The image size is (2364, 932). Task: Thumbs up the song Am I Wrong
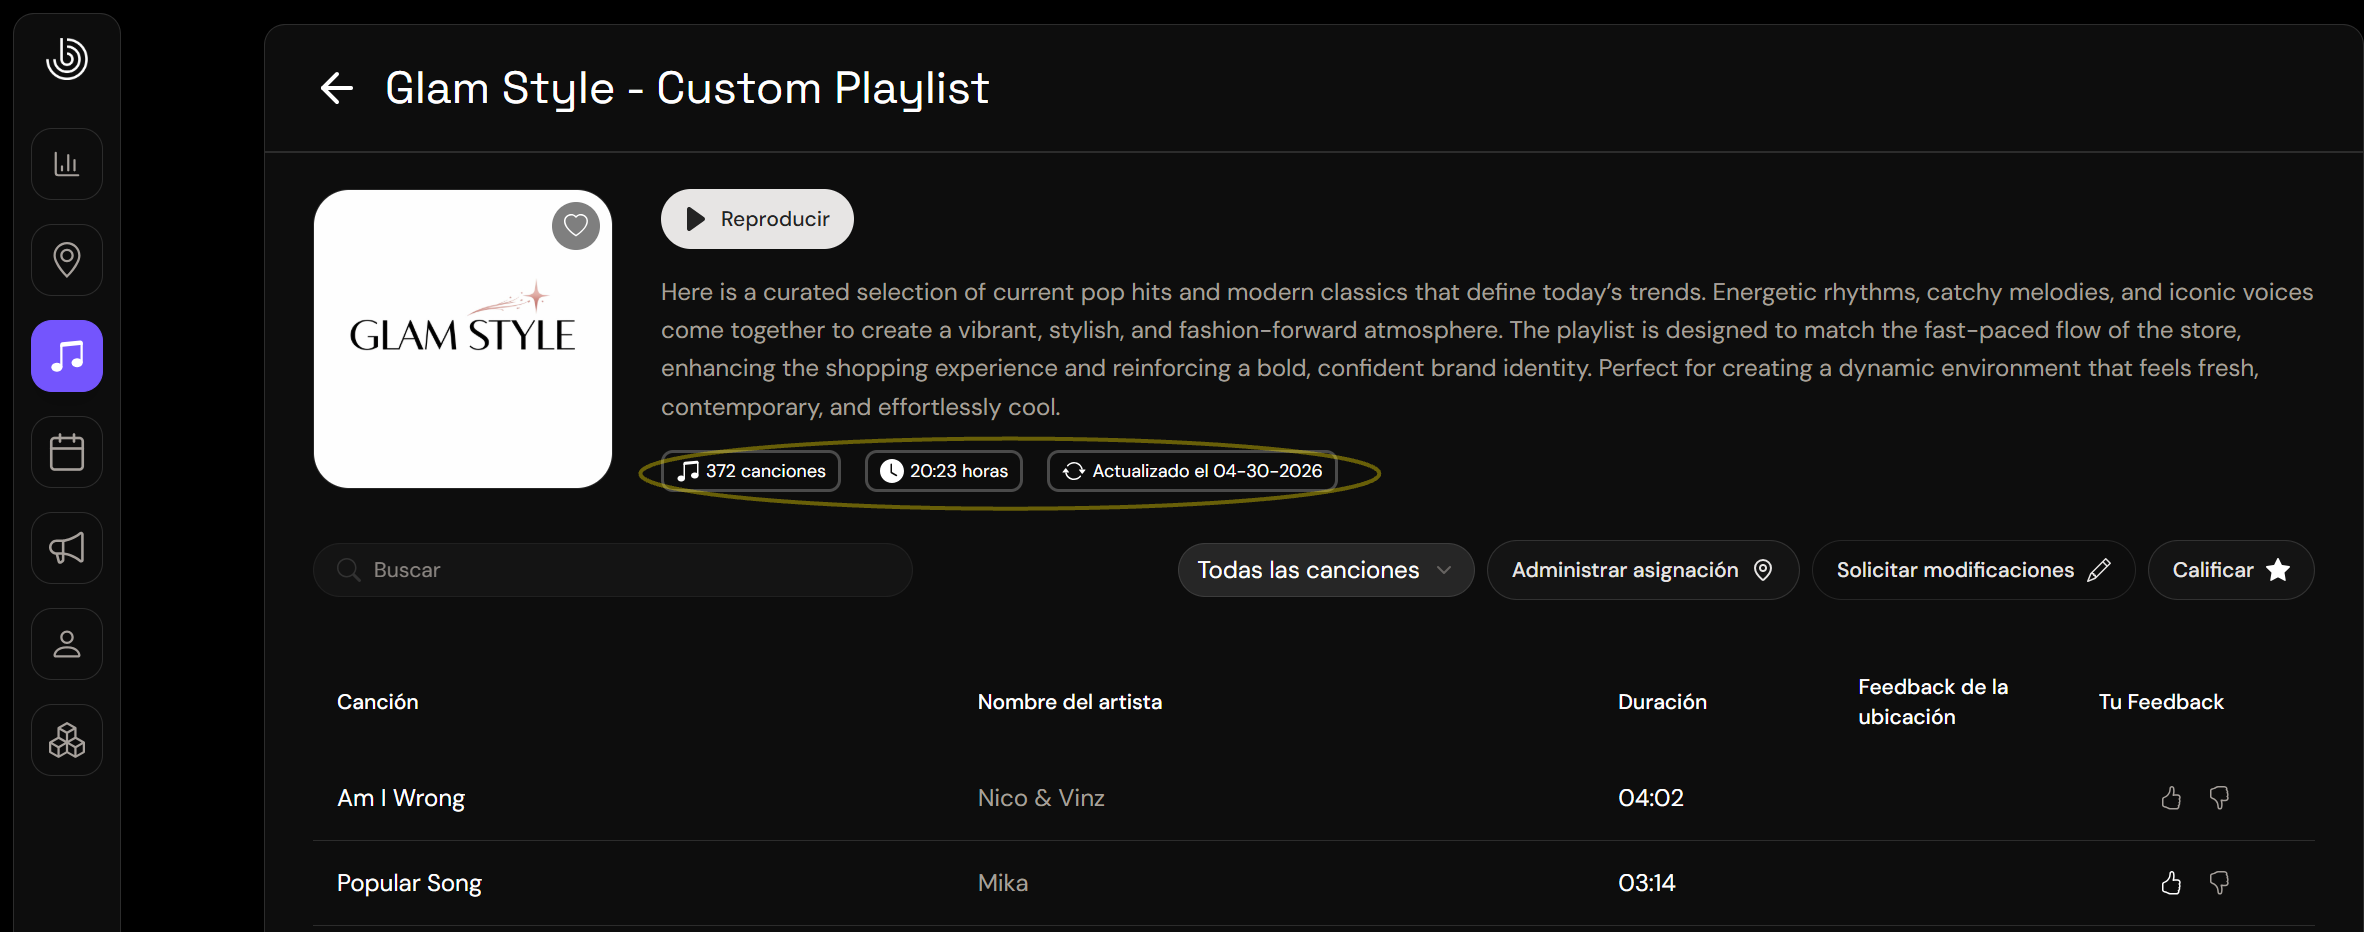tap(2171, 798)
